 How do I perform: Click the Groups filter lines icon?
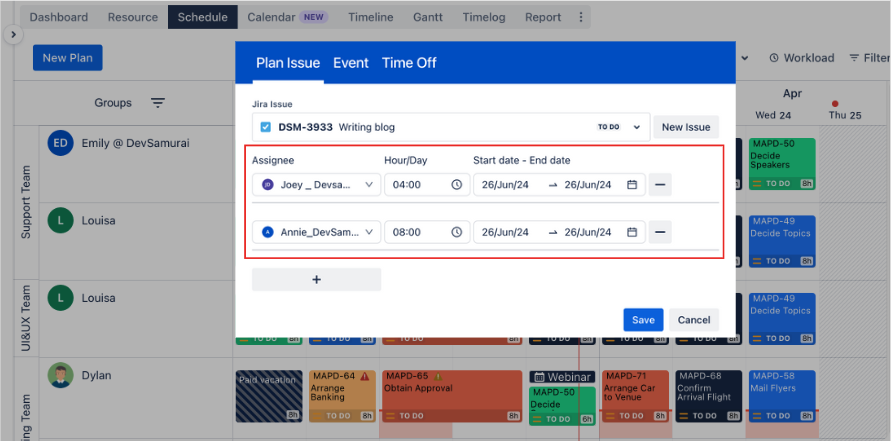coord(158,103)
